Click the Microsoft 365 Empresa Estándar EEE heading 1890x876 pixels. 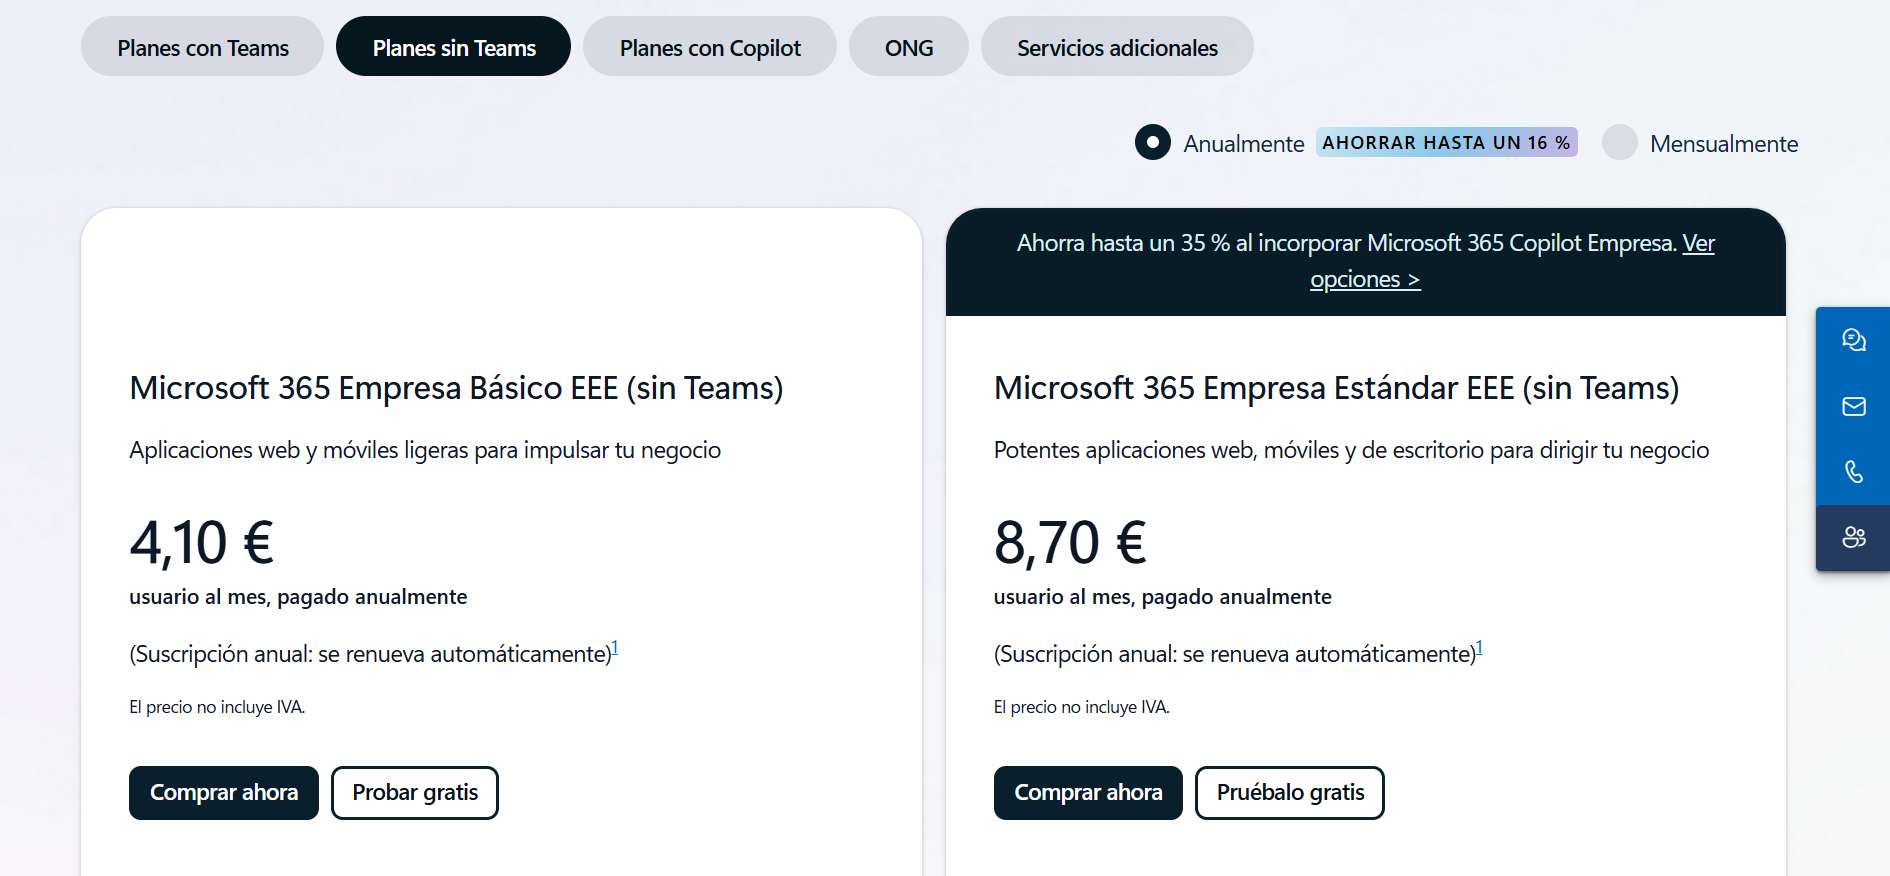point(1336,388)
